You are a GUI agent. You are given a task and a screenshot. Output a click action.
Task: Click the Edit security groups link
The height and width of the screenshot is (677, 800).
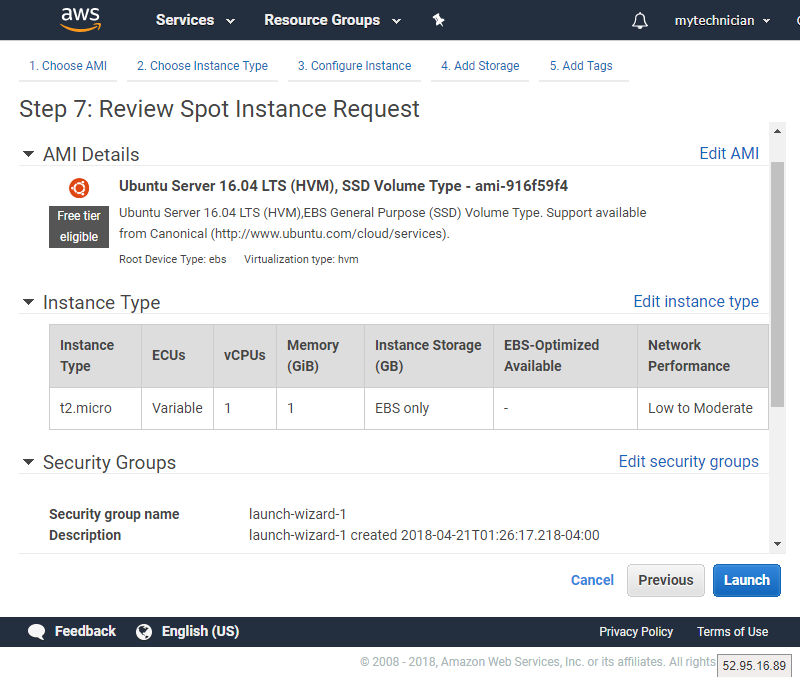point(688,461)
